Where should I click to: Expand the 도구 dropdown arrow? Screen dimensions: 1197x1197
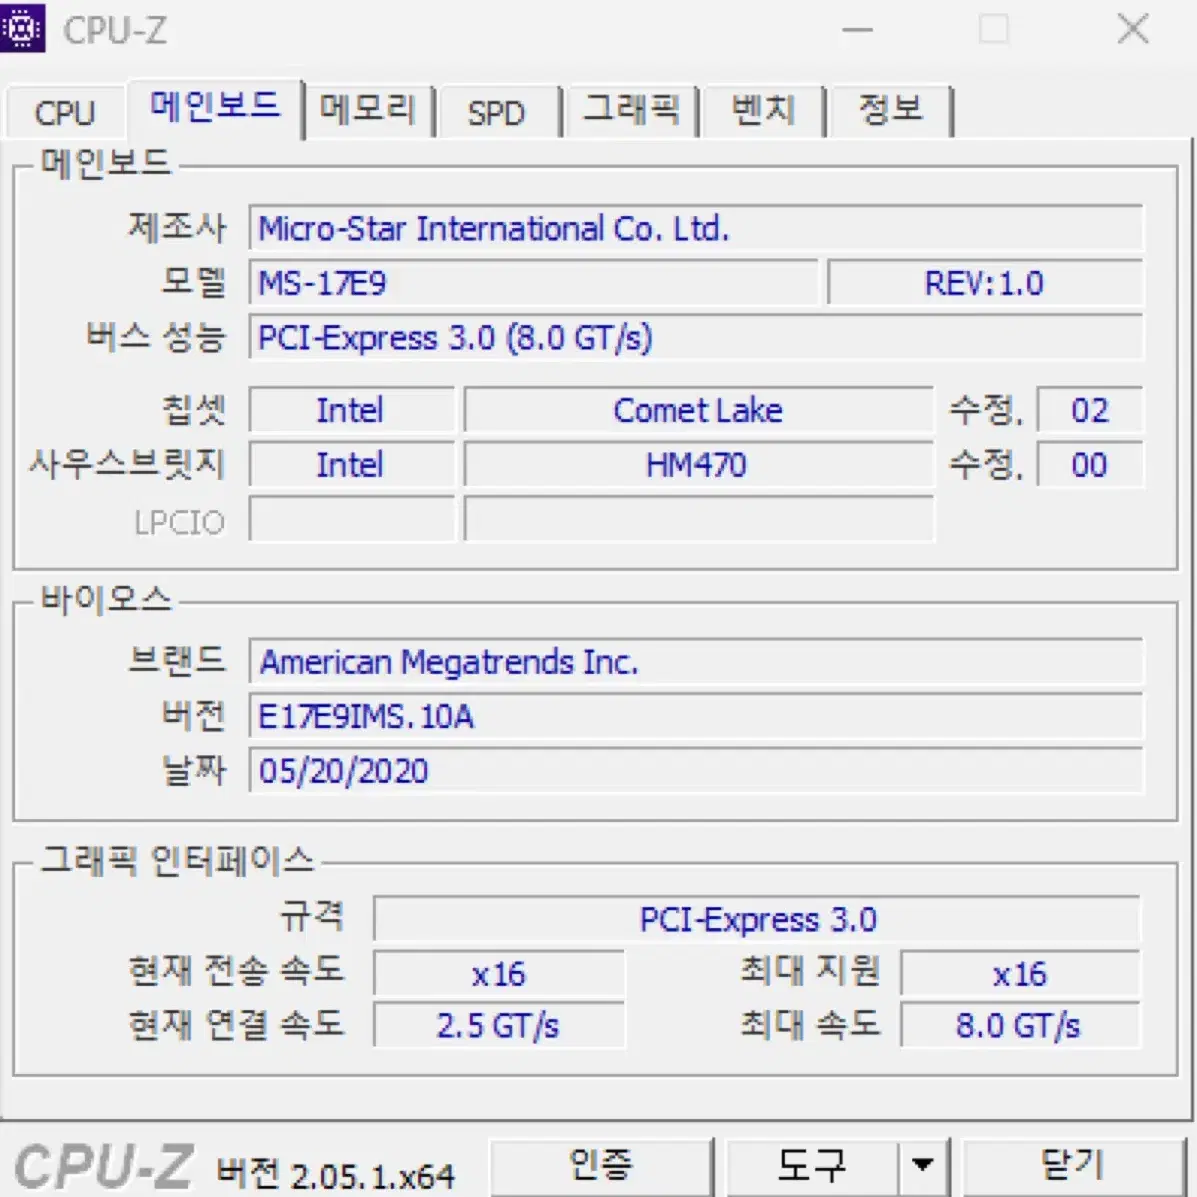click(923, 1167)
